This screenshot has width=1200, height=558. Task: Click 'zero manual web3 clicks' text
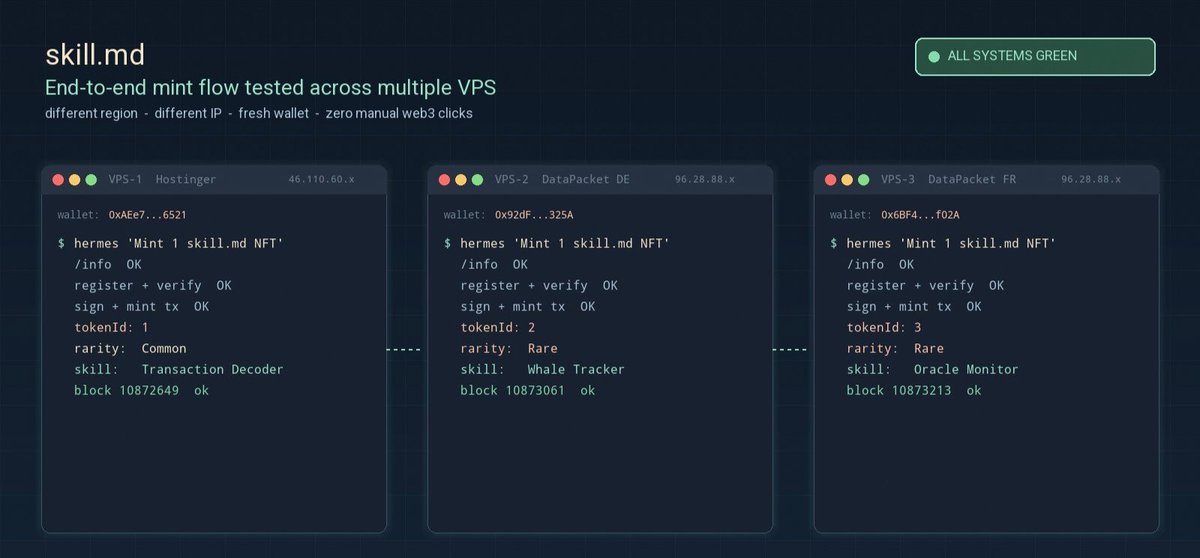click(x=399, y=113)
